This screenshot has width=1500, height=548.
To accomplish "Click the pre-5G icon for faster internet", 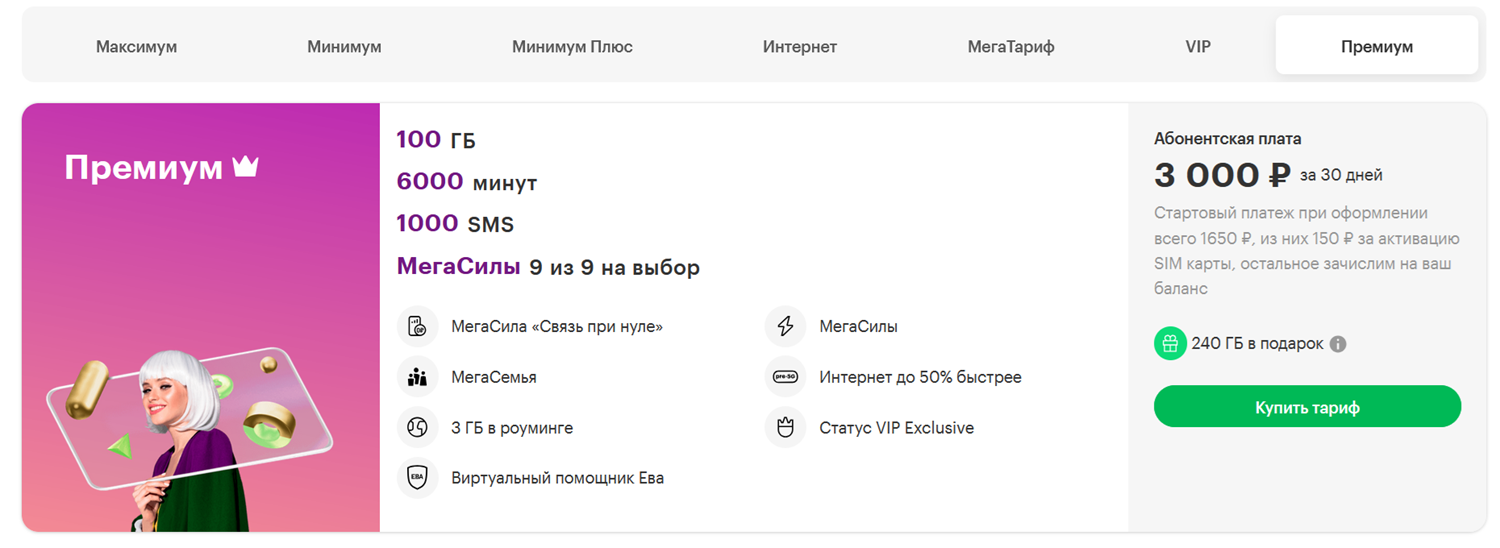I will (x=785, y=377).
